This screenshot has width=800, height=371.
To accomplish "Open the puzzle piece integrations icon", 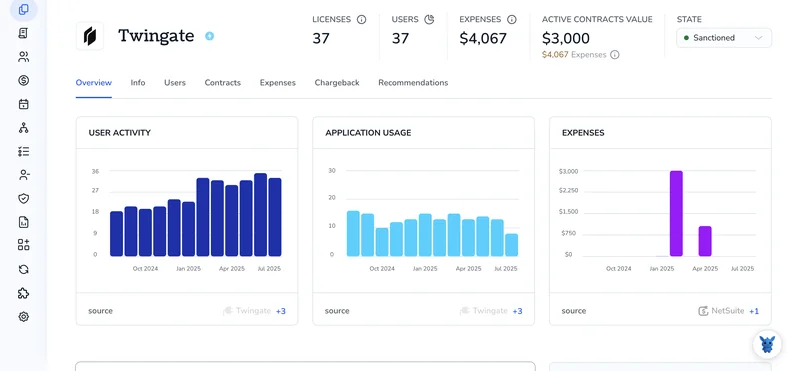I will (x=23, y=293).
